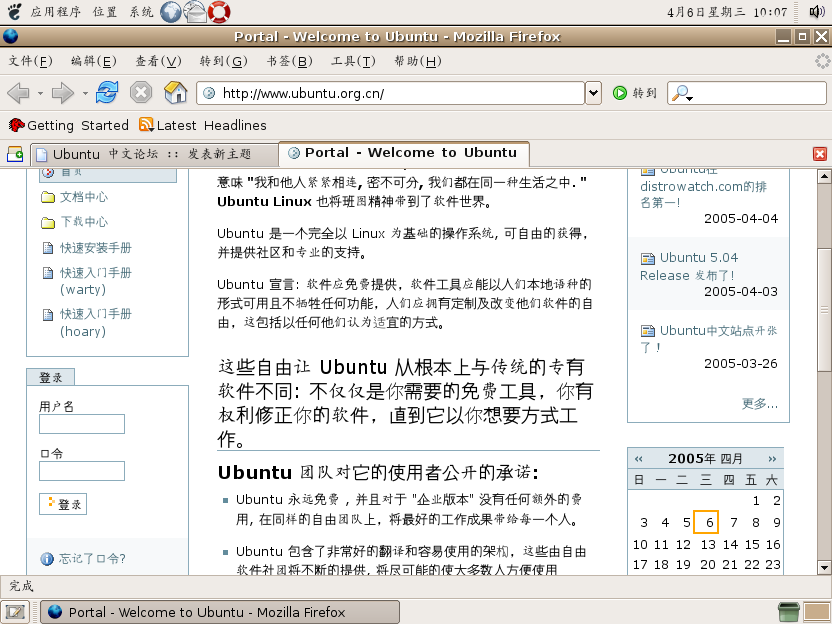Screen dimensions: 832x624
Task: Click the Show Desktop button in bottom panel
Action: coord(15,612)
